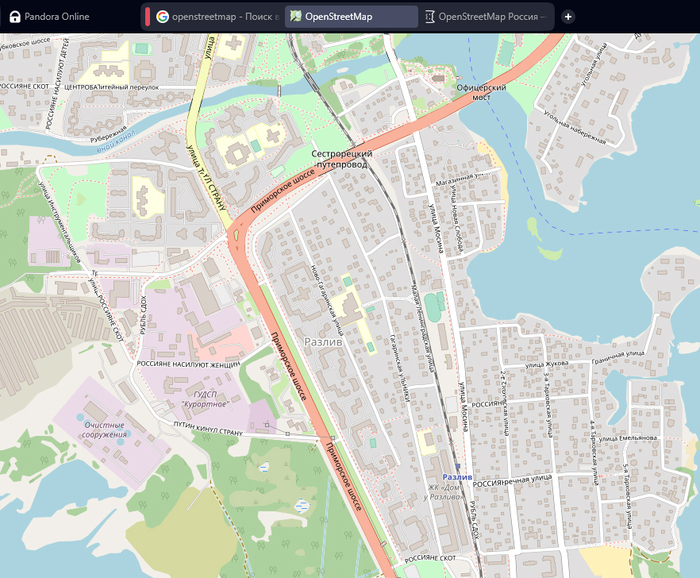Open a new tab with plus button

pos(568,17)
